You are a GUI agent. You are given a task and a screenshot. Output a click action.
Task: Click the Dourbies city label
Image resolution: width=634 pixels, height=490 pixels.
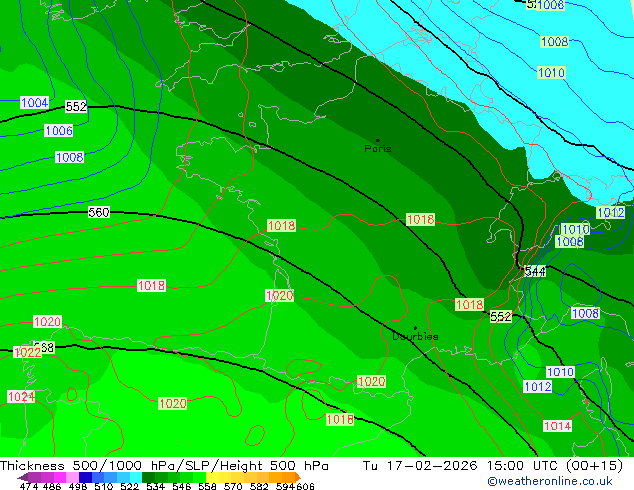[x=415, y=336]
